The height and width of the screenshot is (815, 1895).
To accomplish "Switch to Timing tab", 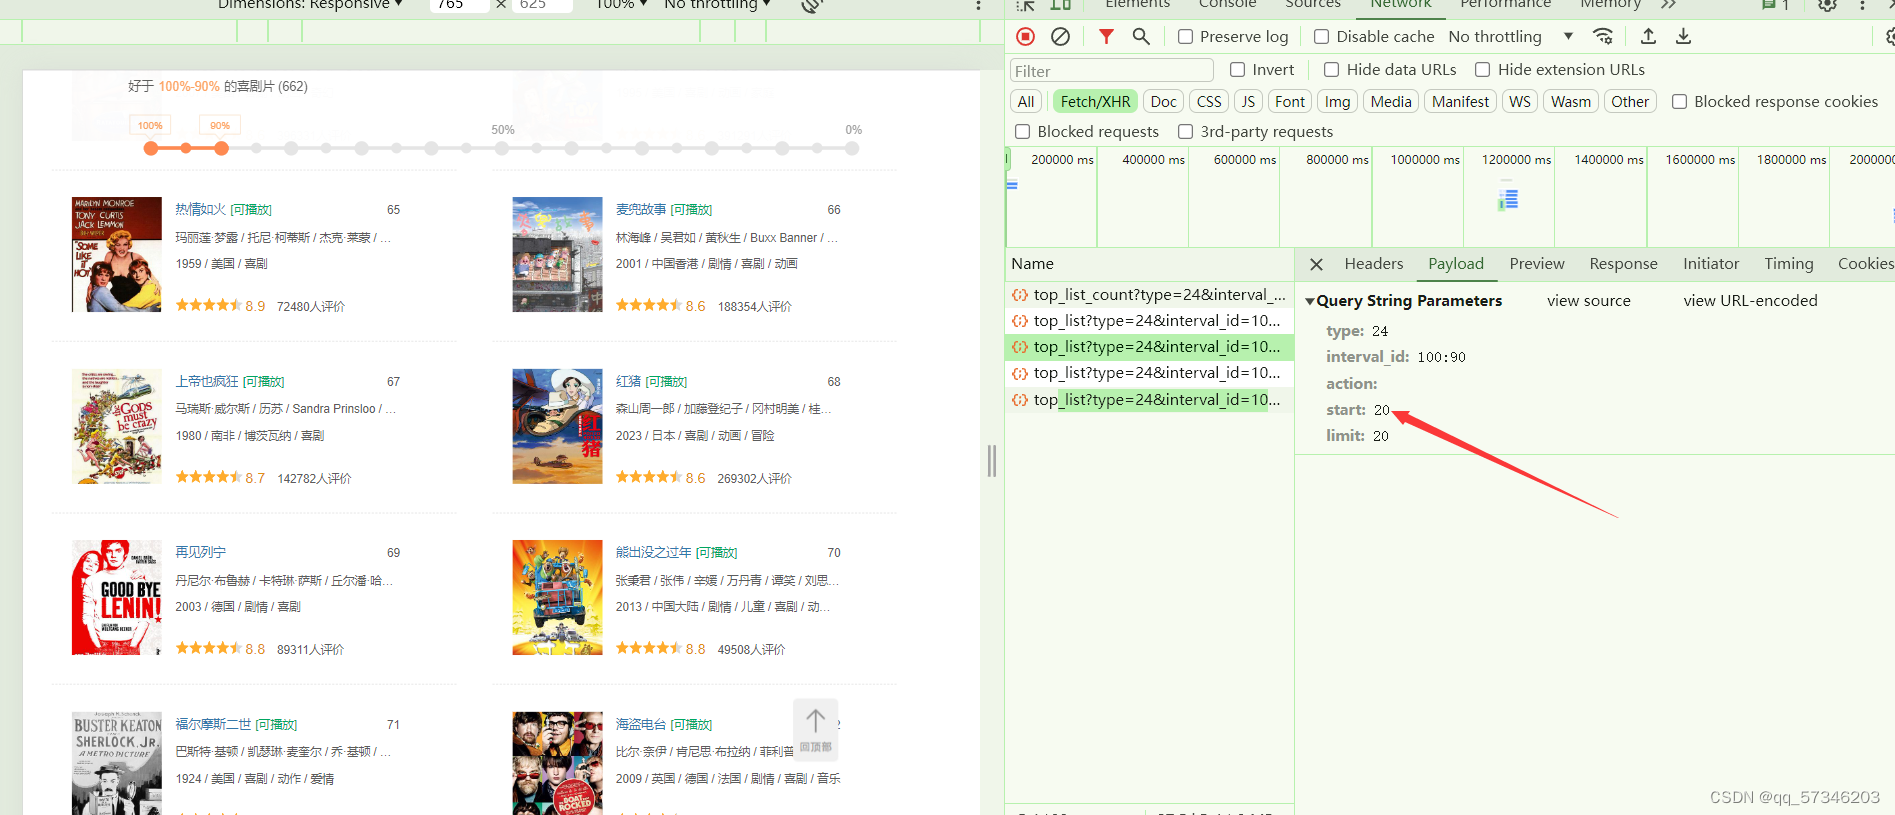I will click(x=1788, y=264).
